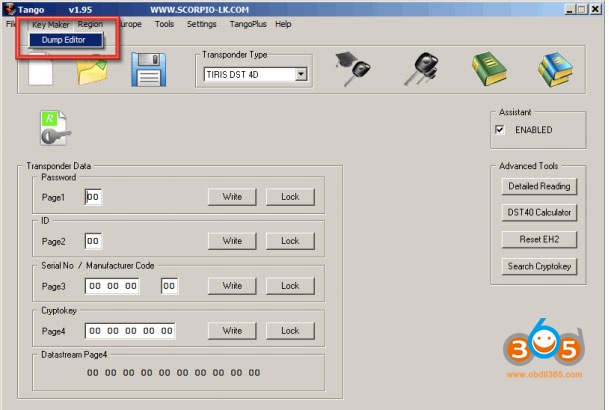Open the single green book icon
This screenshot has height=410, width=609.
[489, 69]
